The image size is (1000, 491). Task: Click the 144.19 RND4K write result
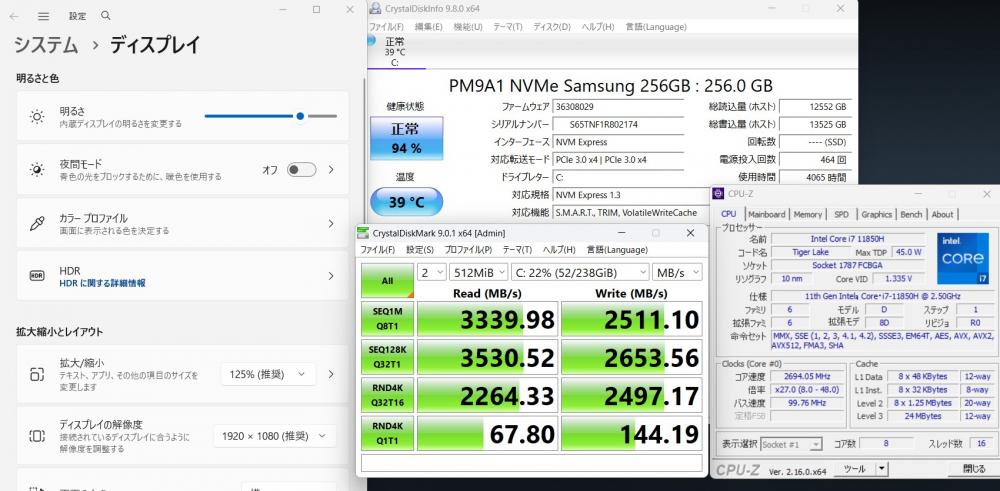coord(631,434)
